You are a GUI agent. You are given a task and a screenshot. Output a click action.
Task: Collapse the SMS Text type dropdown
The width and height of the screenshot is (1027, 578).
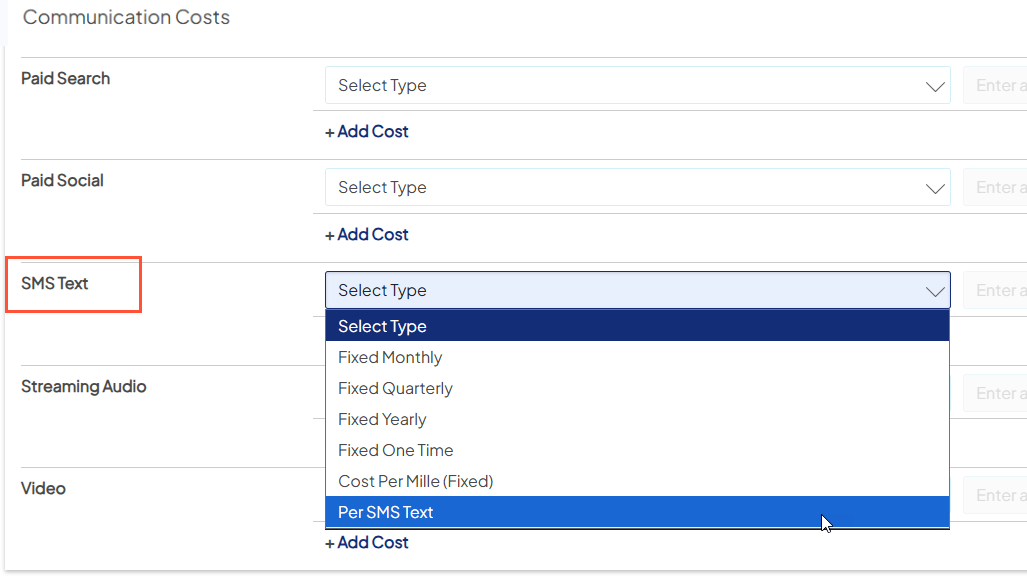637,289
